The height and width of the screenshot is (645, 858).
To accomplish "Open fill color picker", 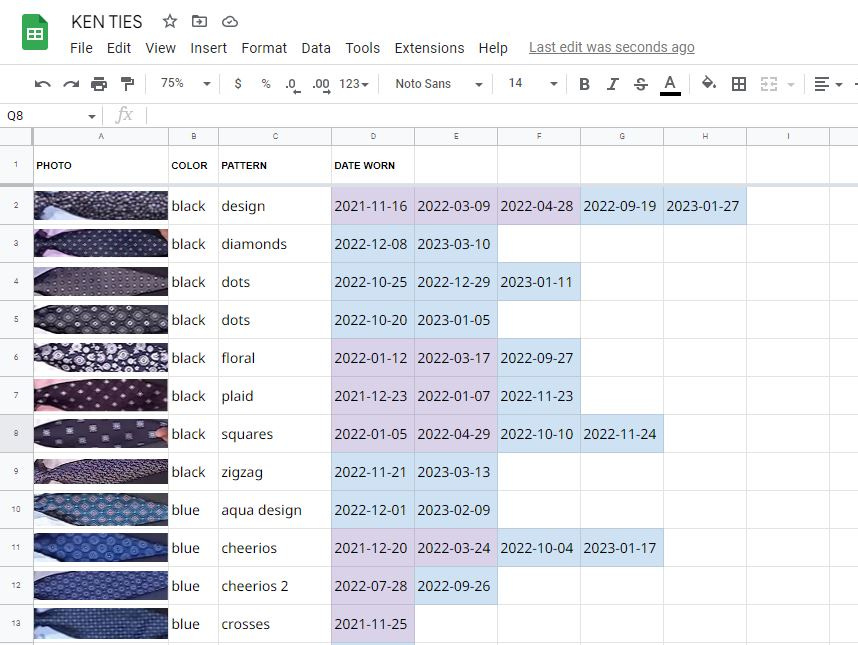I will (709, 83).
